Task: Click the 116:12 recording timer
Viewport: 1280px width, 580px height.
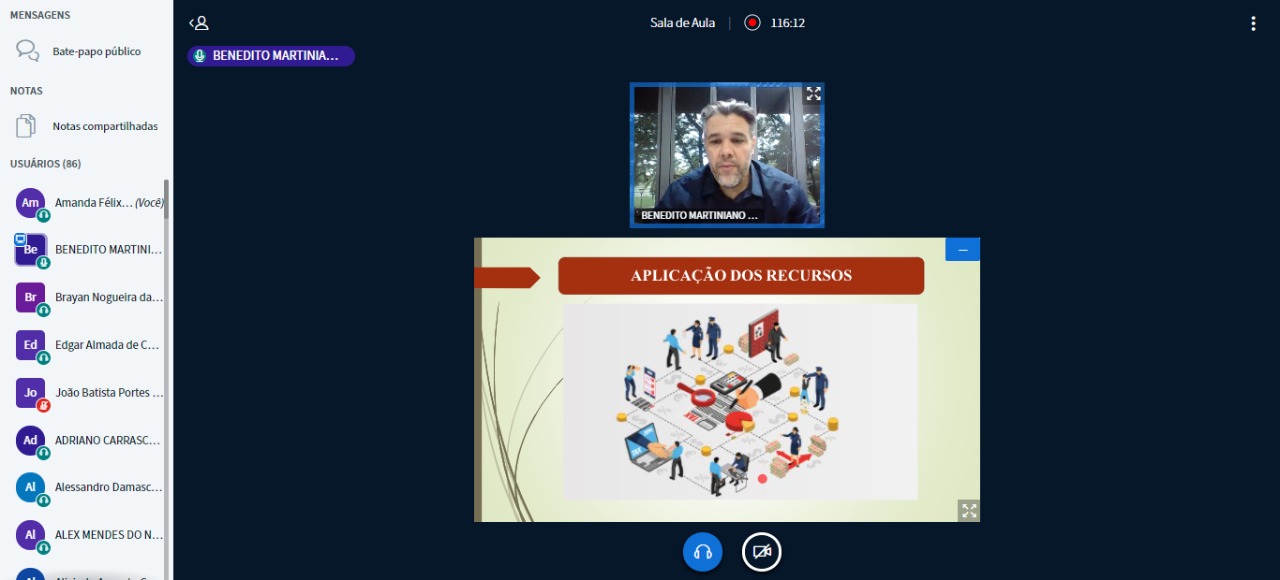Action: pos(788,23)
